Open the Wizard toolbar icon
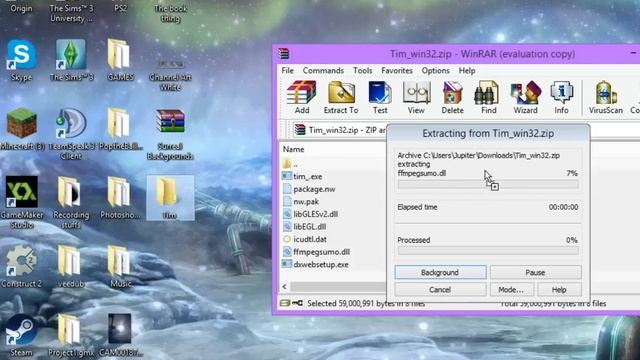Screen dimensions: 640x360 click(x=525, y=97)
